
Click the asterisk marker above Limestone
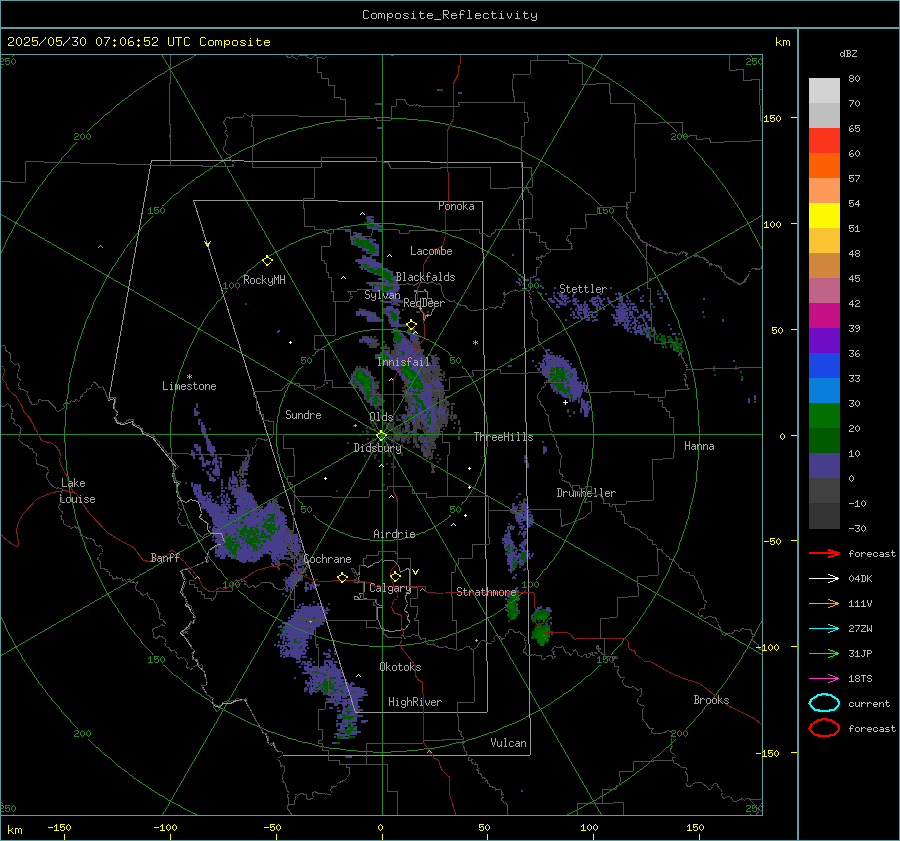coord(189,377)
